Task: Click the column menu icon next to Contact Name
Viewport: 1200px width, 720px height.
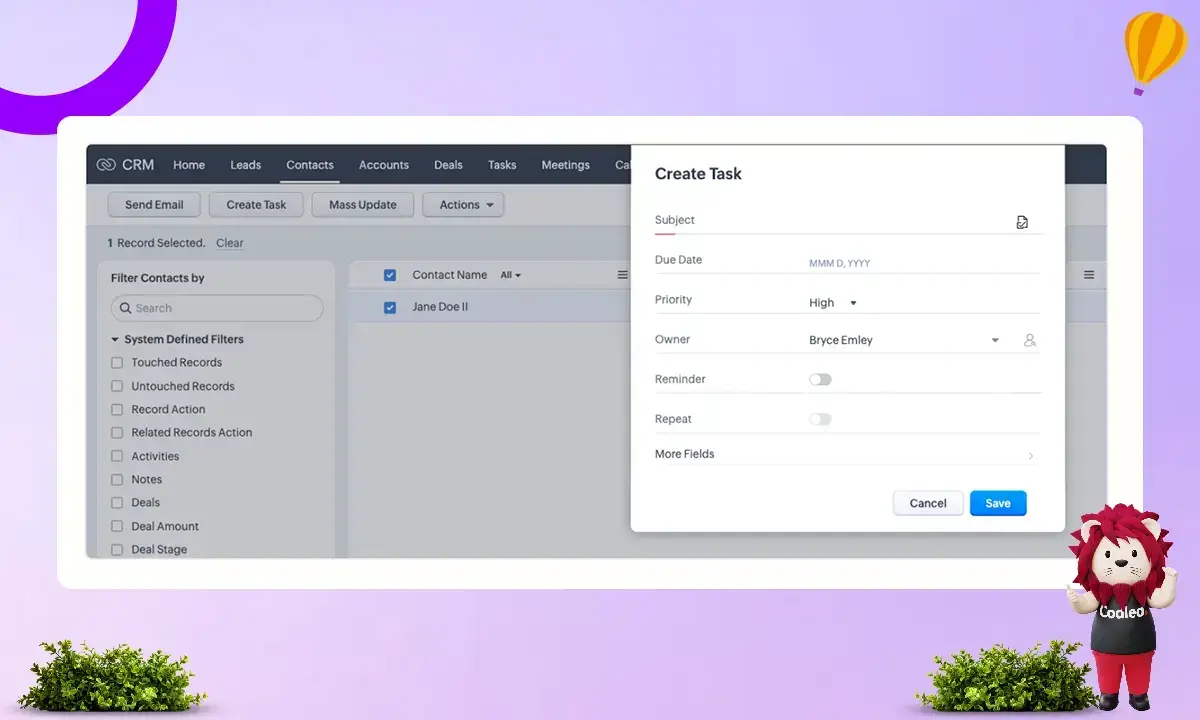Action: [x=622, y=275]
